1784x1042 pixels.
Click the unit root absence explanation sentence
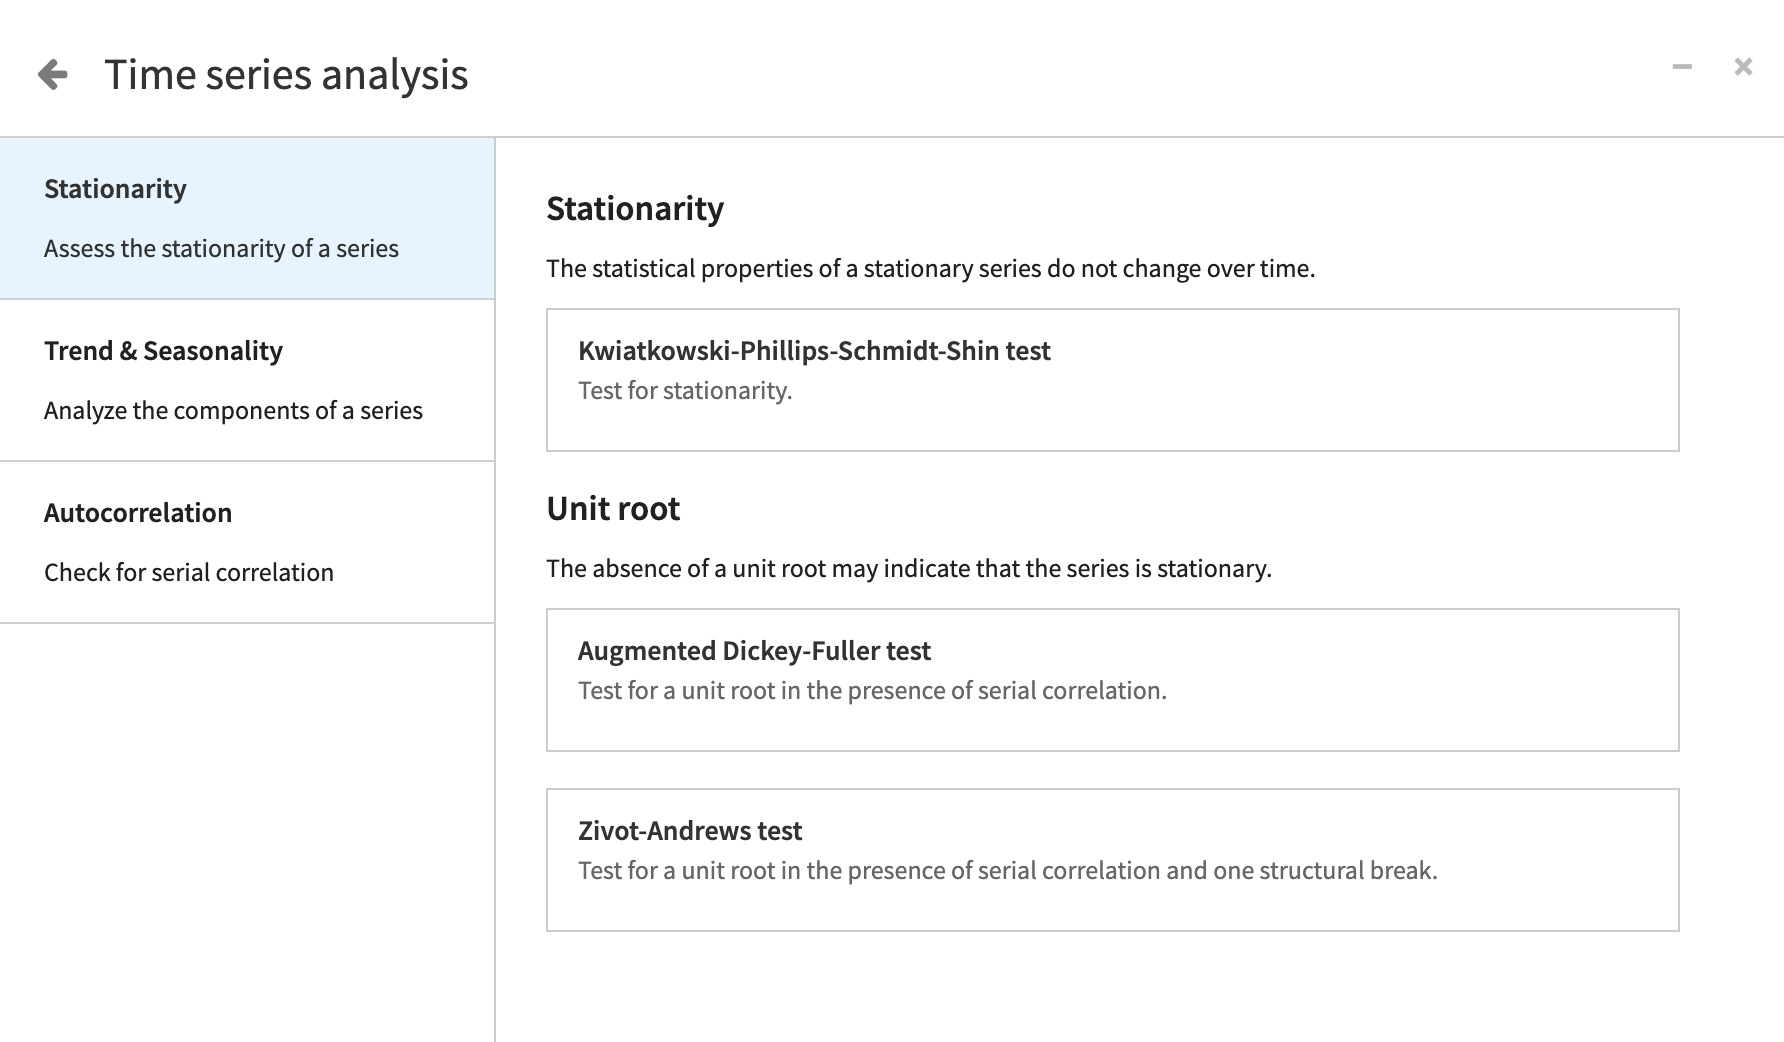[908, 569]
